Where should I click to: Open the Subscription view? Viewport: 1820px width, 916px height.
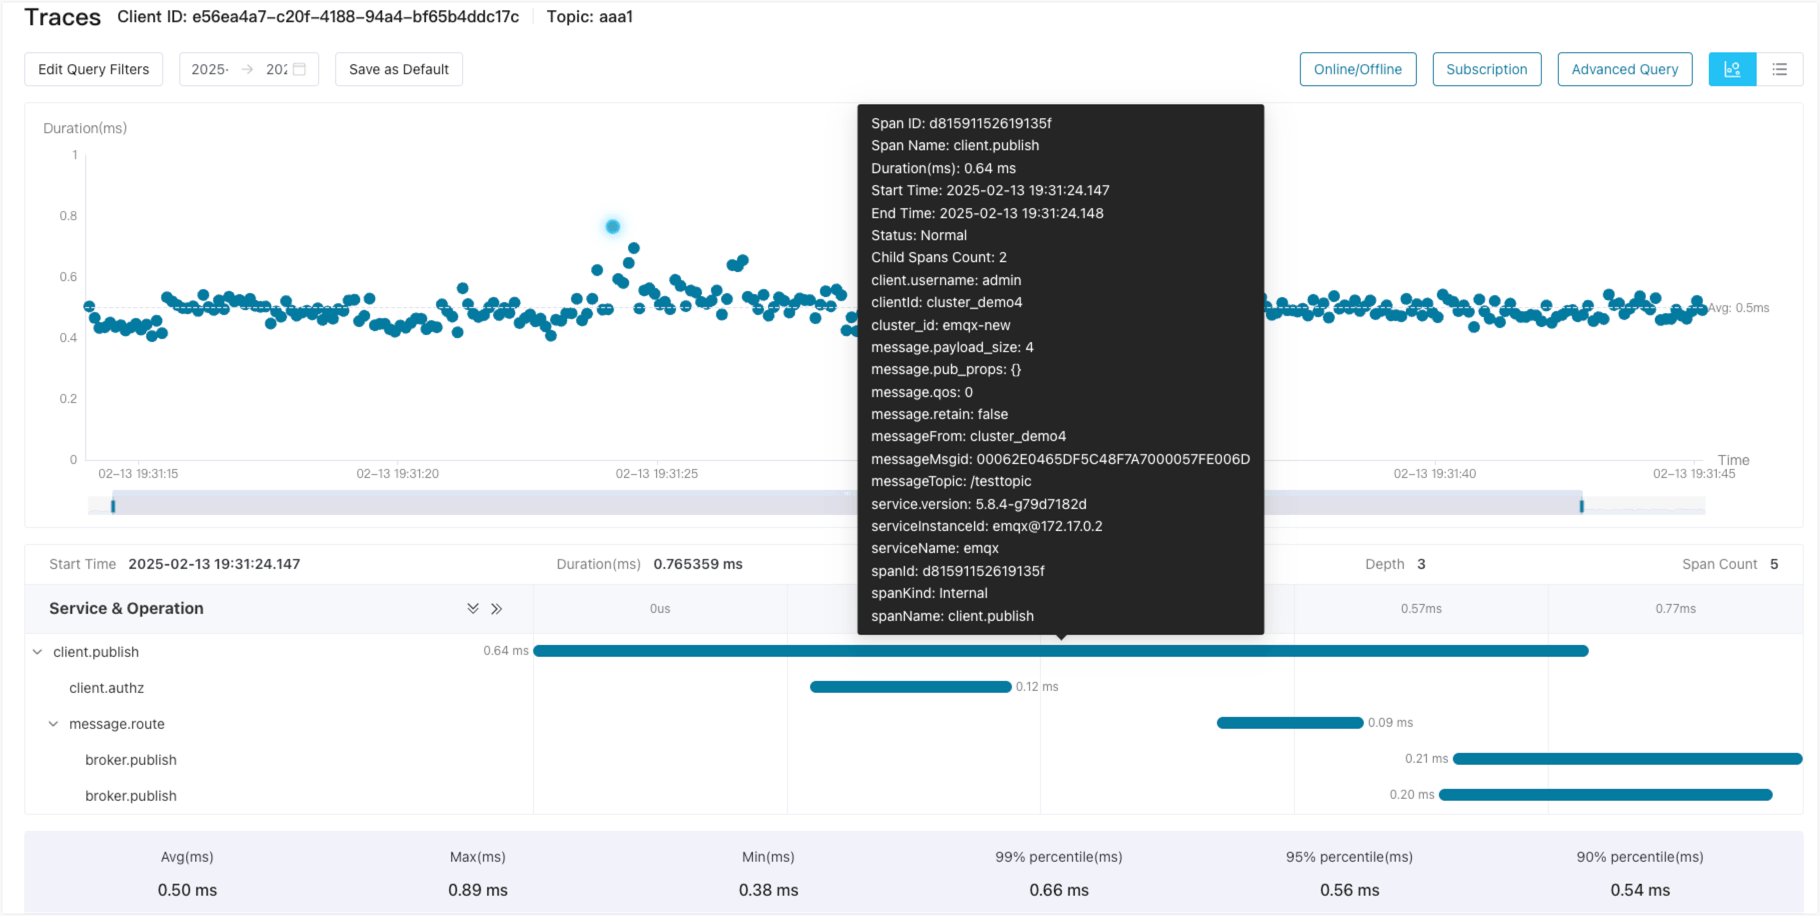1486,69
